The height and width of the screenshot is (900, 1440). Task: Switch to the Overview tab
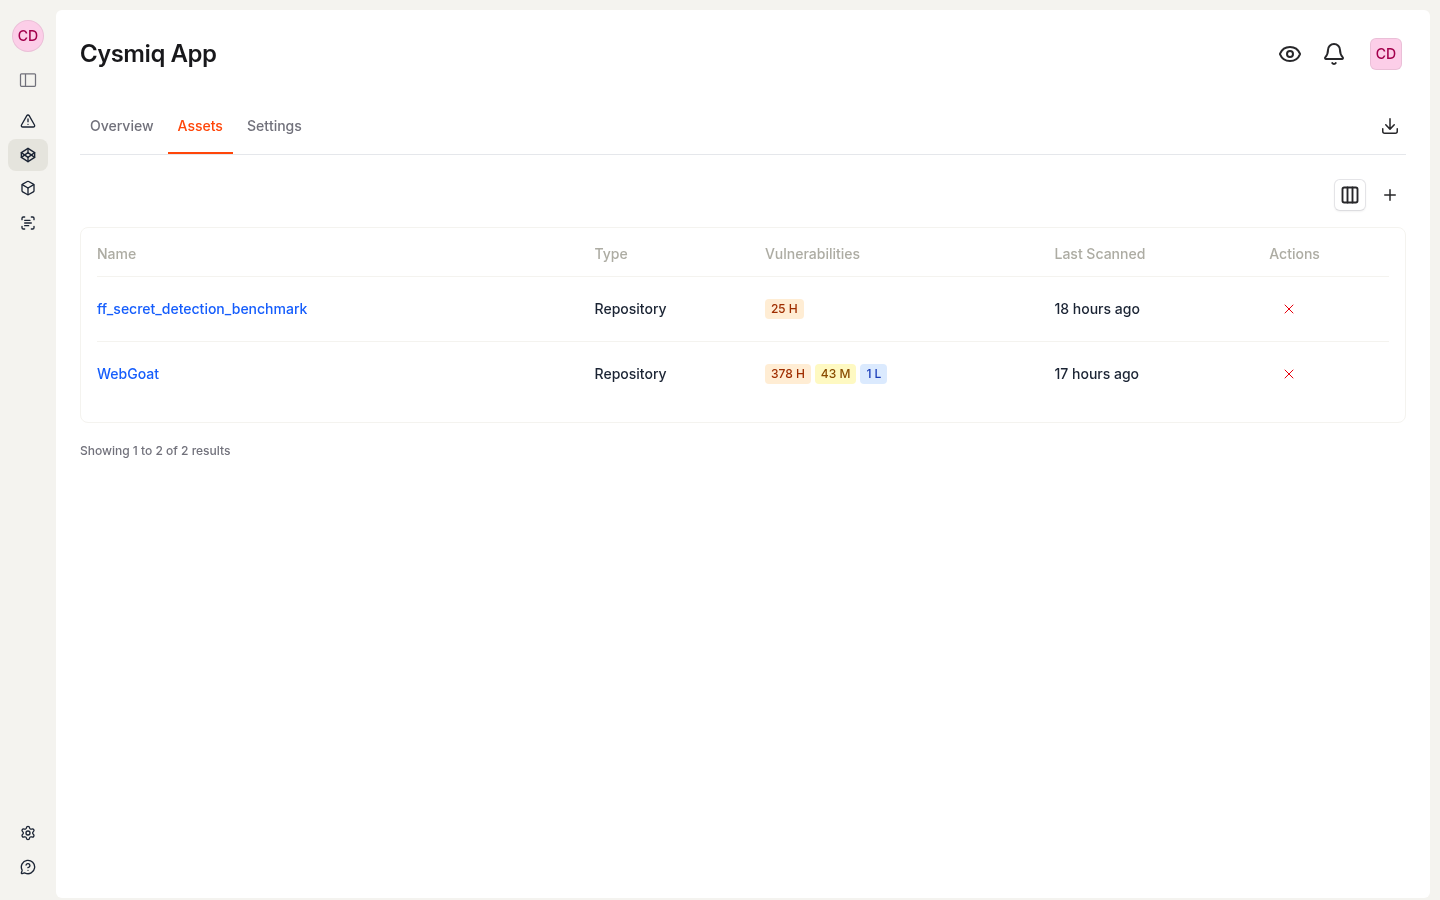pos(121,126)
